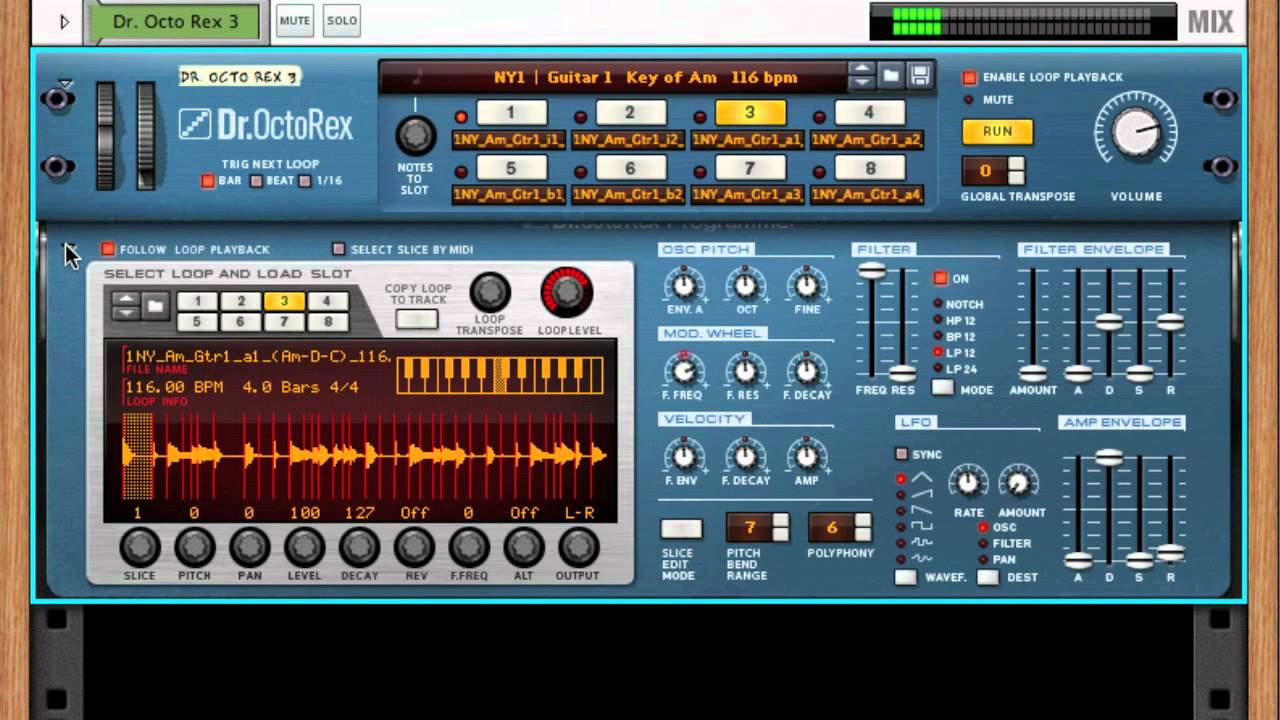Image resolution: width=1280 pixels, height=720 pixels.
Task: Select loop slot 6 button
Action: point(630,168)
